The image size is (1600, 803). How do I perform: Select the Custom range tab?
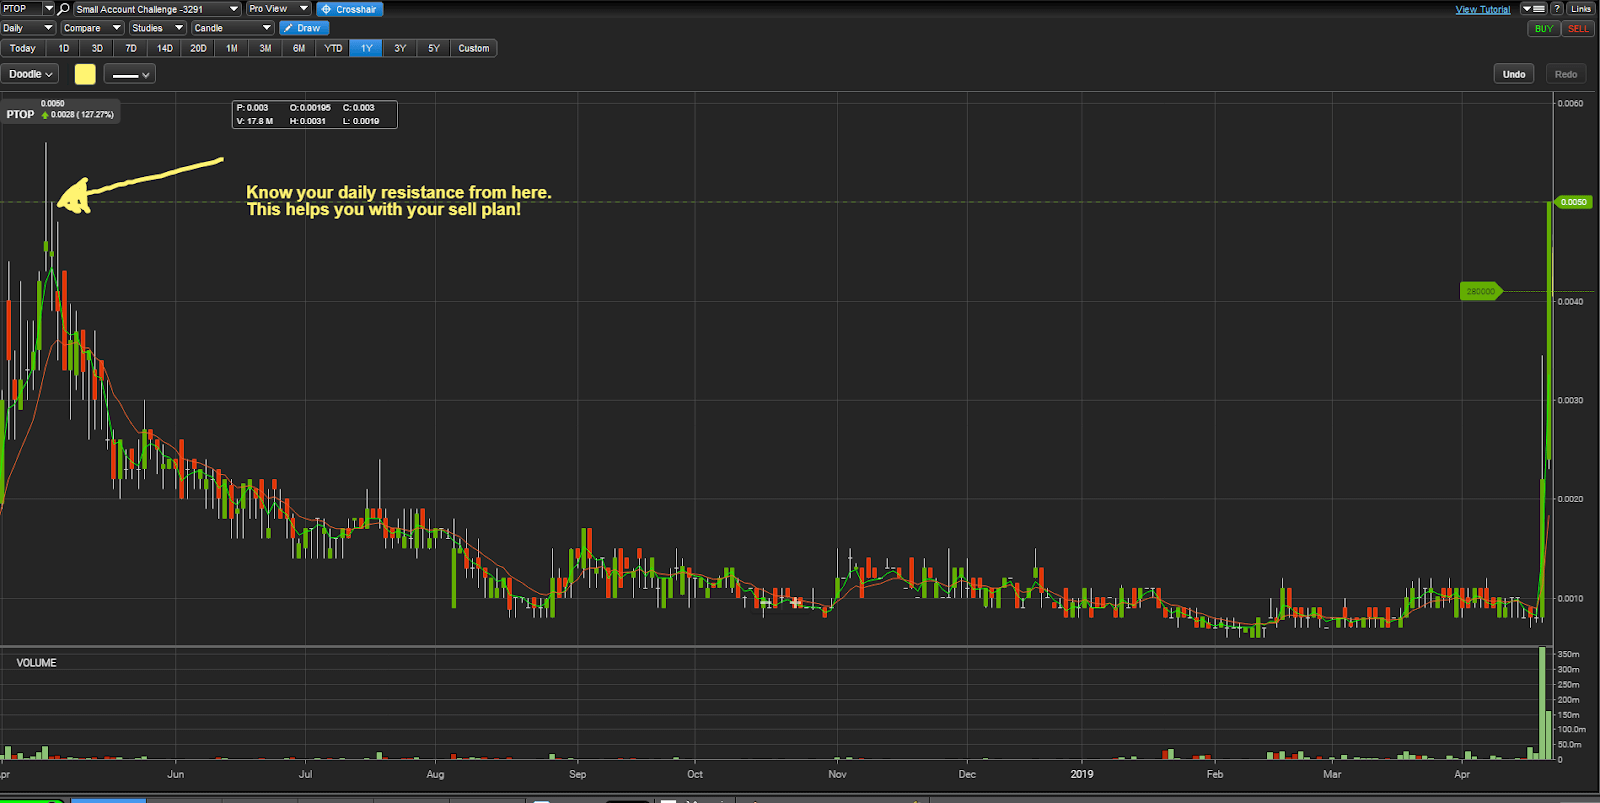pos(474,48)
